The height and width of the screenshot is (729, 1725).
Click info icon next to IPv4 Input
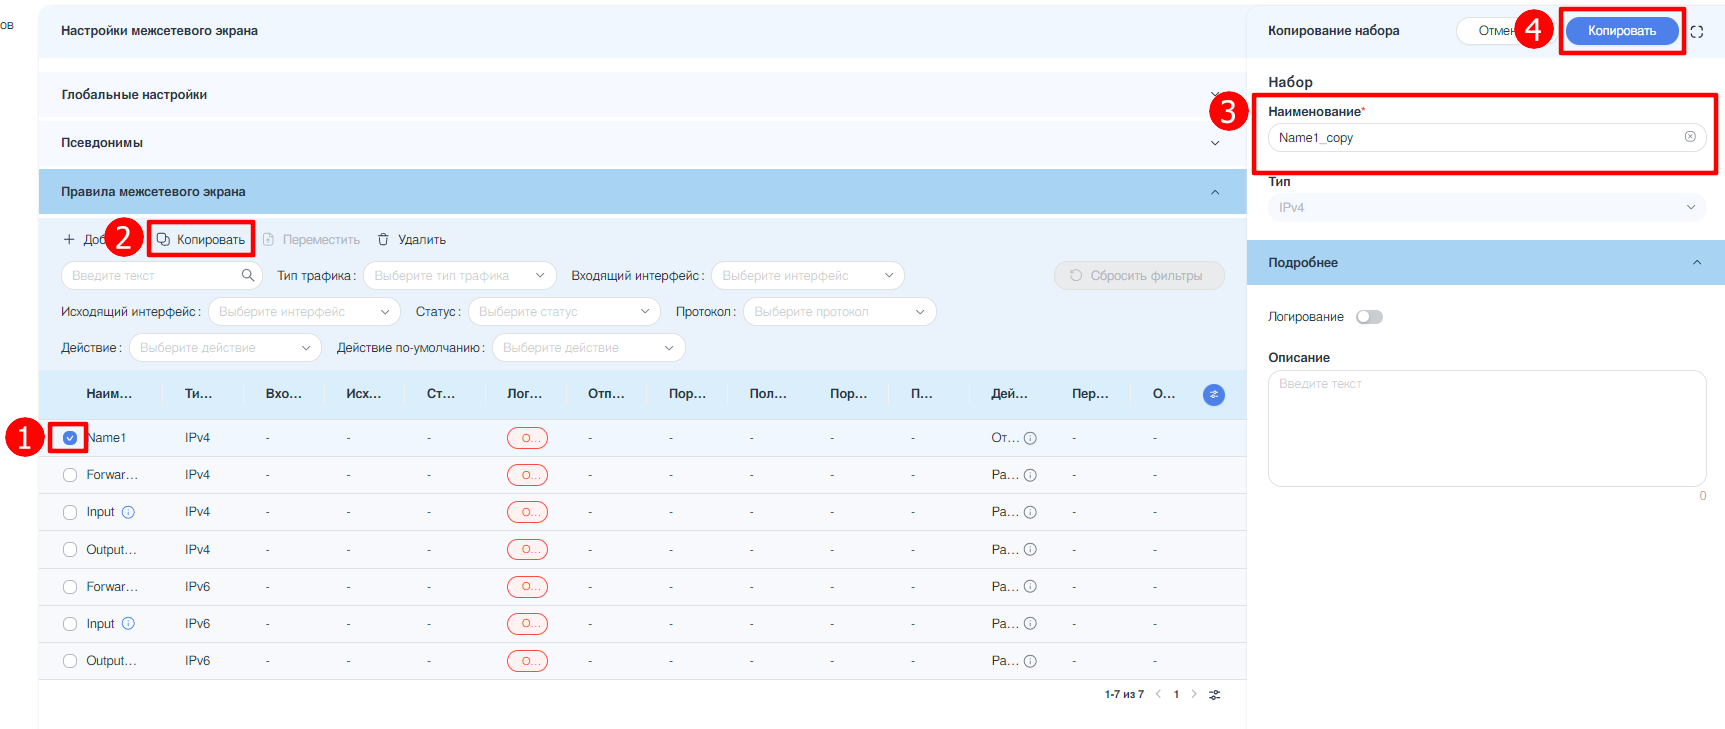click(128, 512)
